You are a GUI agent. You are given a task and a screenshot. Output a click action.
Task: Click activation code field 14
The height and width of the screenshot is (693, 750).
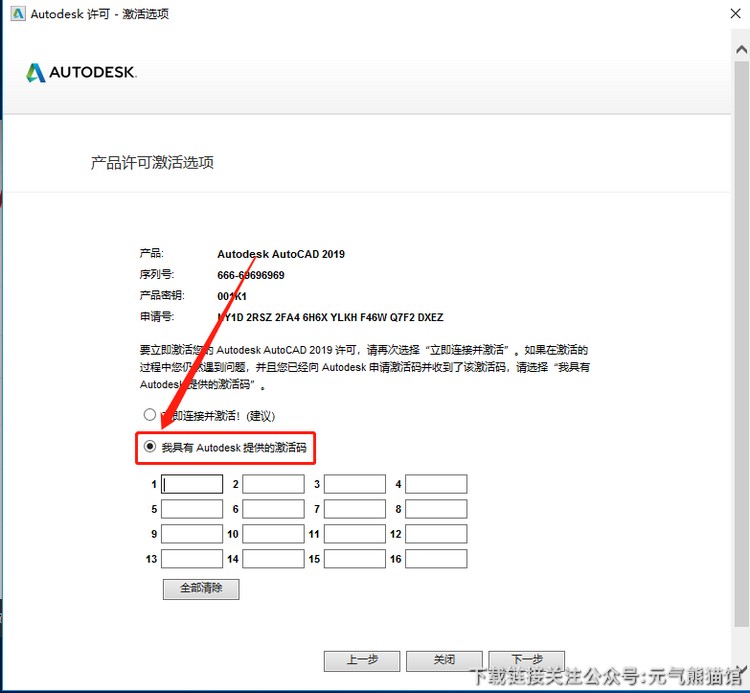coord(273,559)
